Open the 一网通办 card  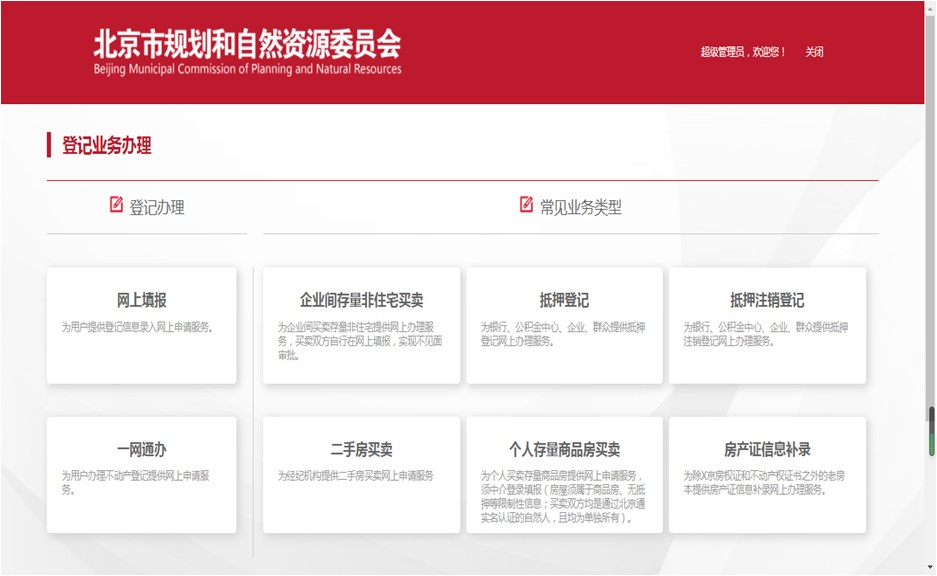coord(142,475)
